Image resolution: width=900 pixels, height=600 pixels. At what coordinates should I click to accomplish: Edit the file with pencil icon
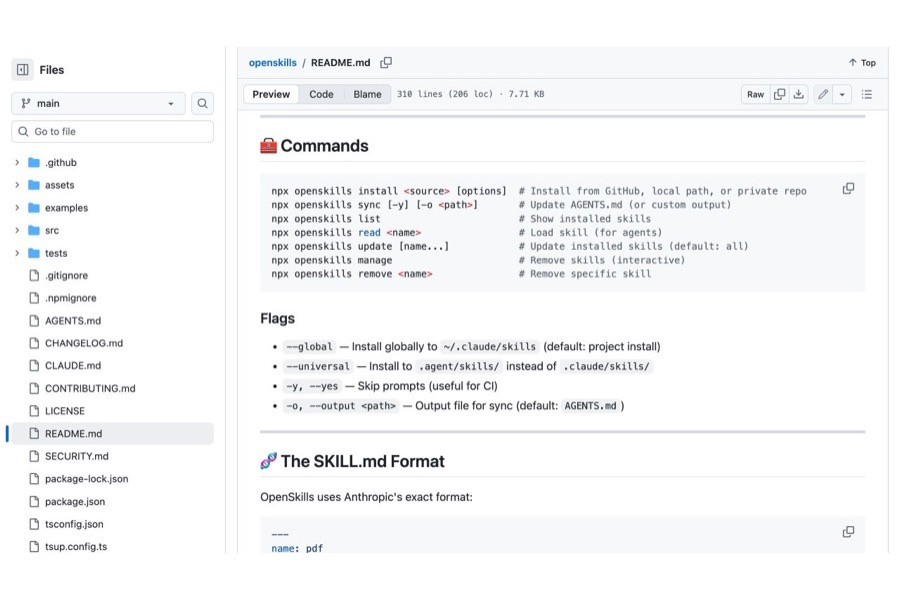coord(823,94)
